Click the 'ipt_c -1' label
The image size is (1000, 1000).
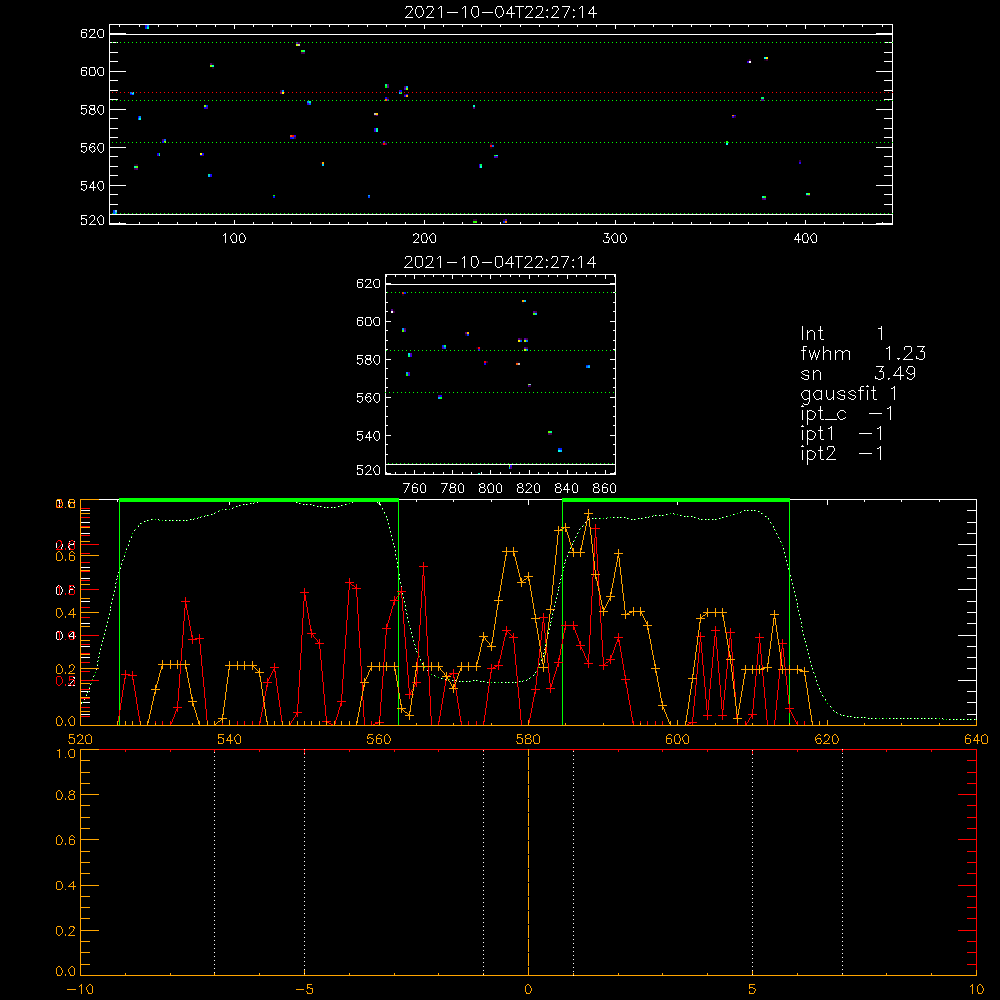(x=847, y=414)
